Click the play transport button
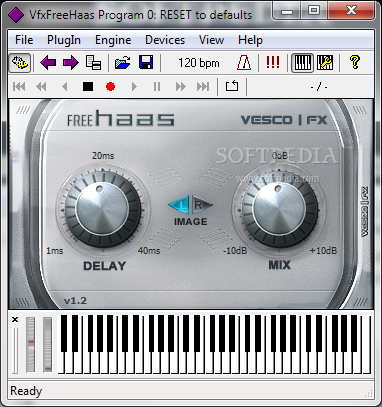The image size is (382, 407). 134,87
